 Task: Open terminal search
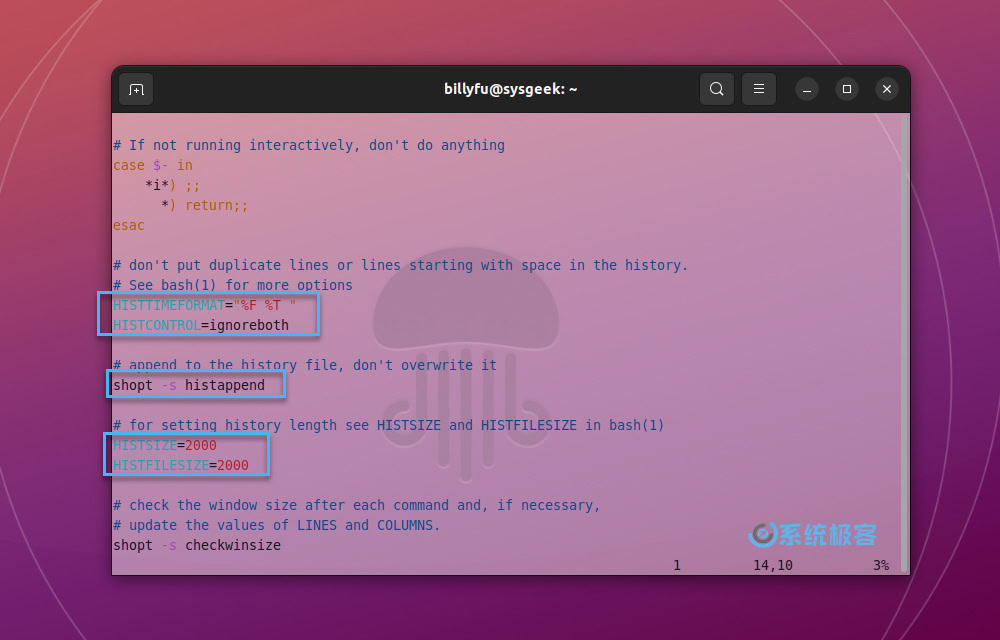(x=717, y=89)
